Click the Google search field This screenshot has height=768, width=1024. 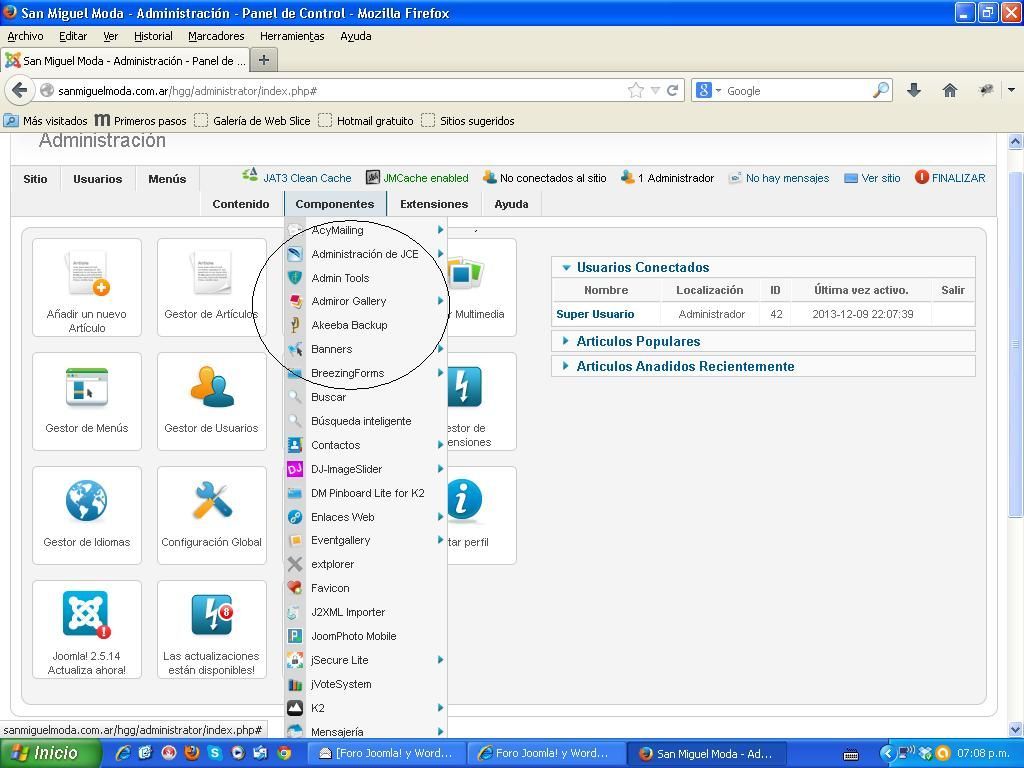(x=797, y=90)
